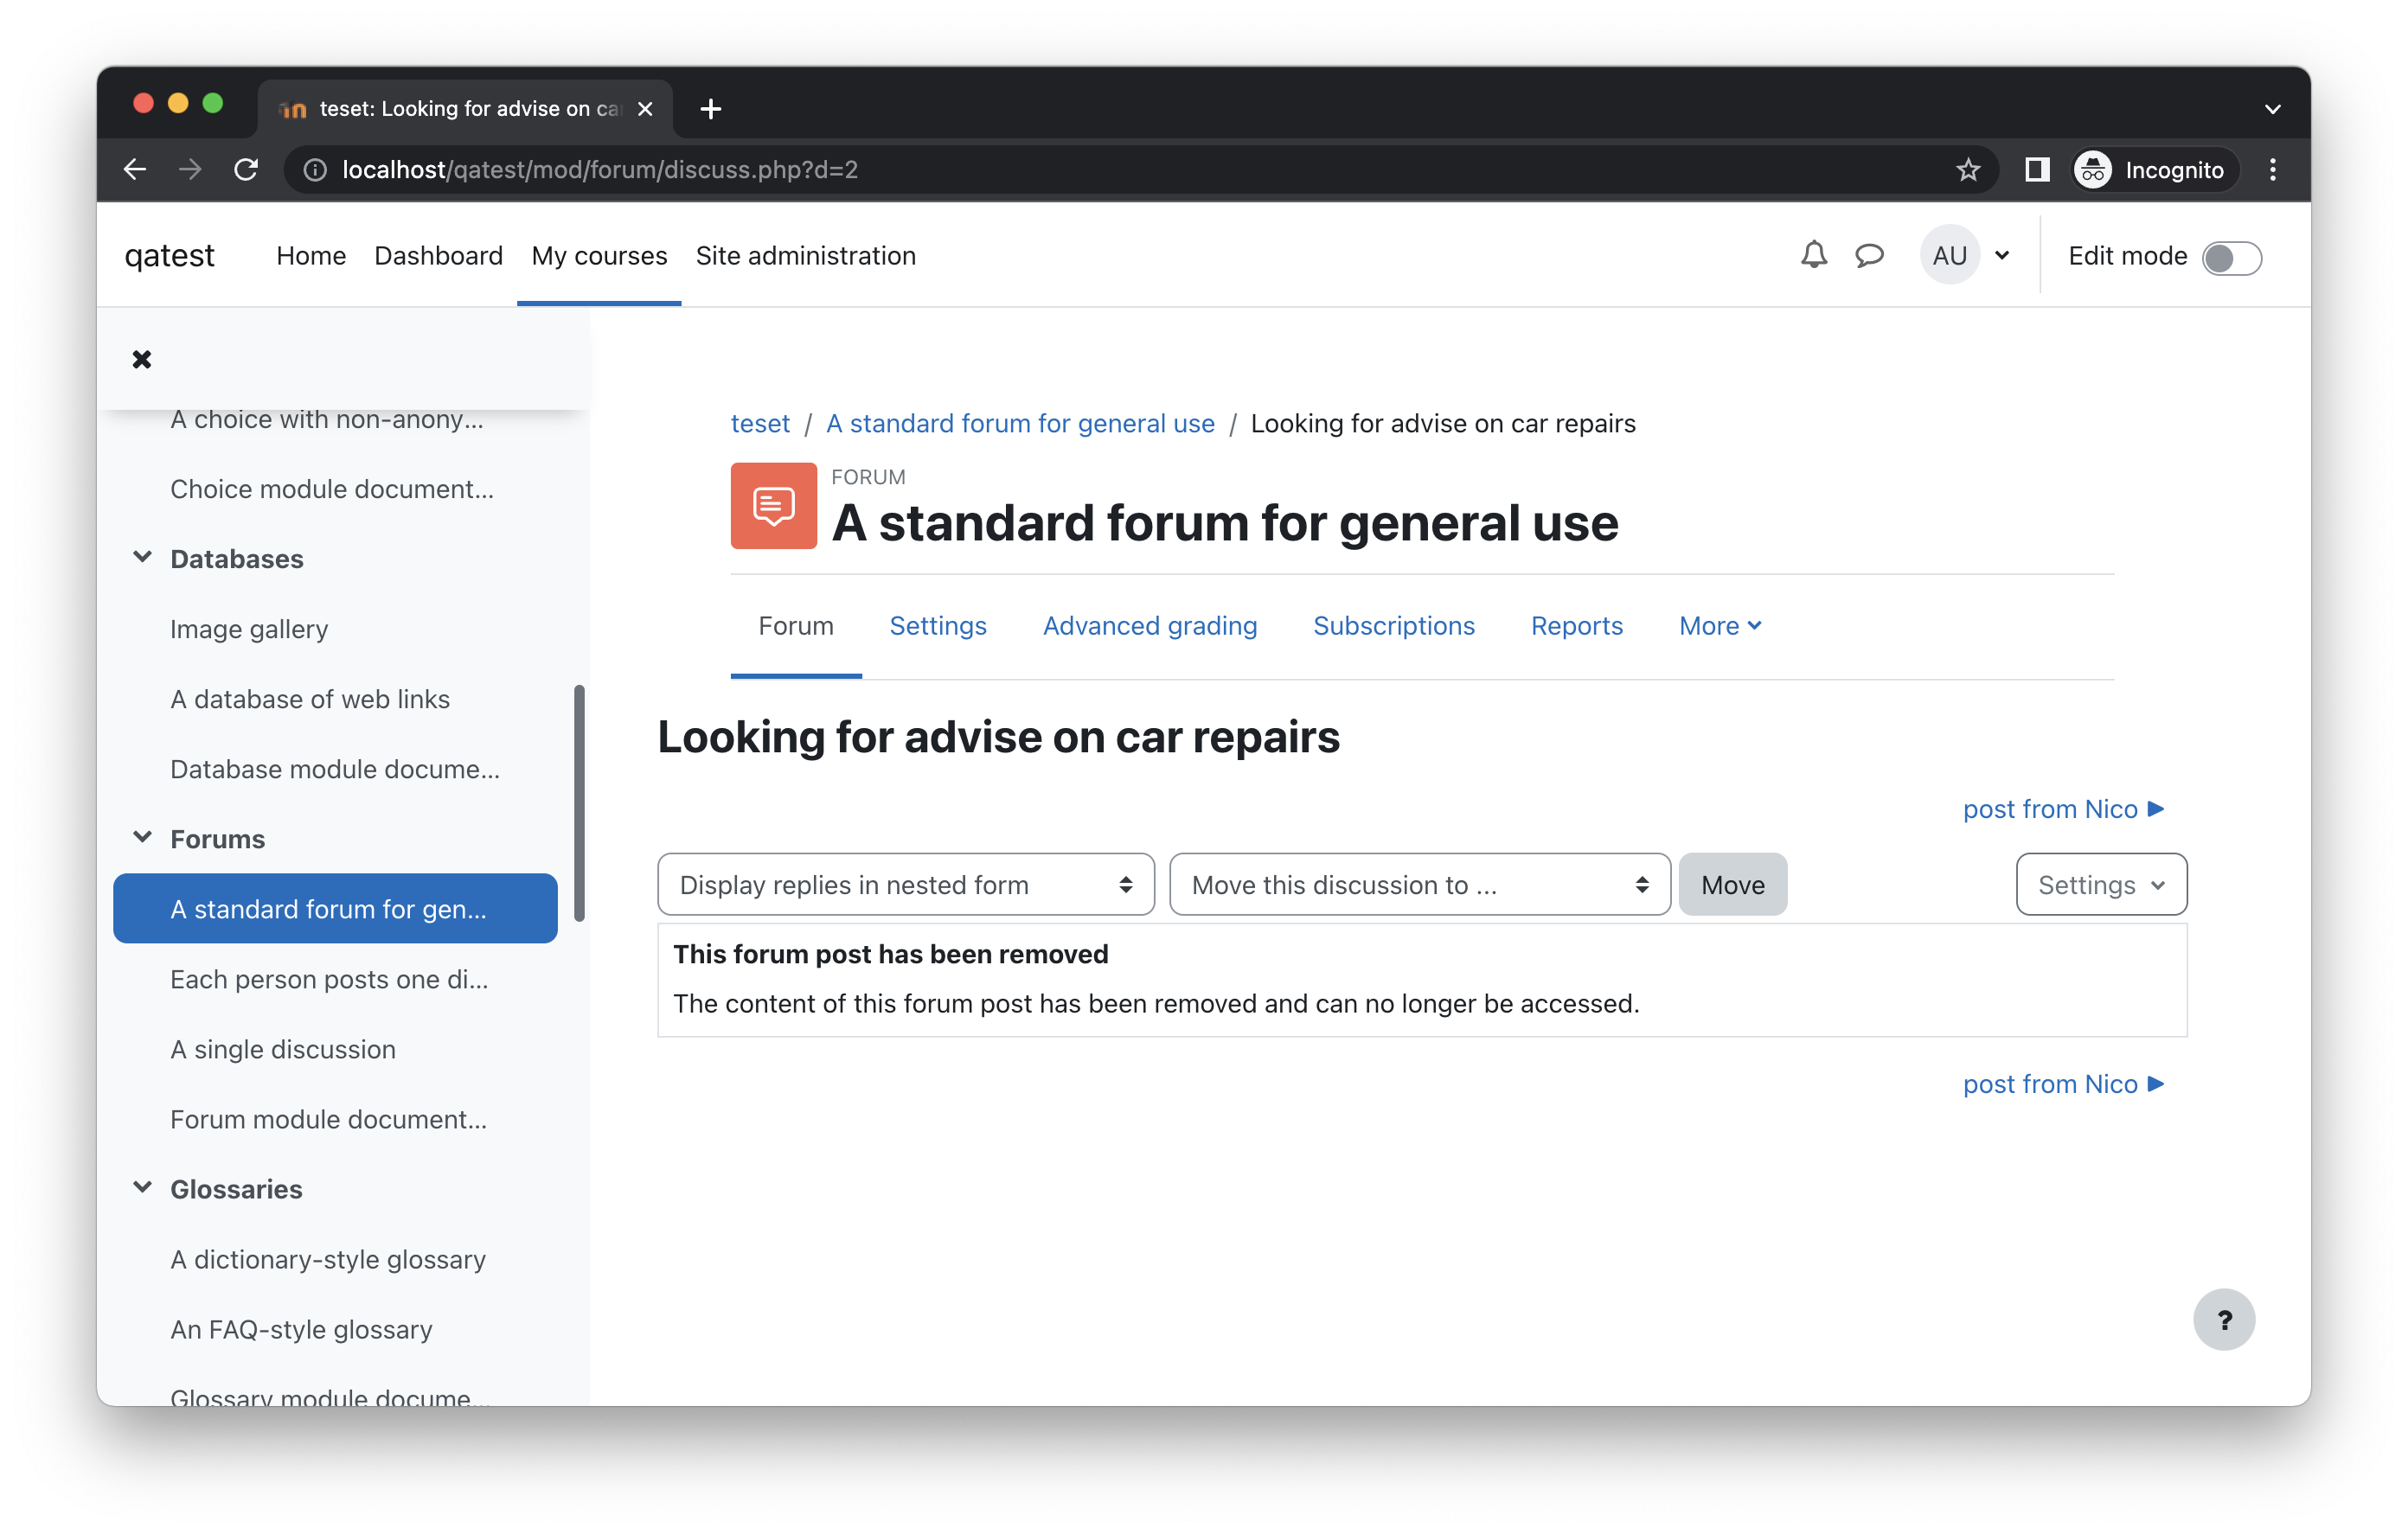Open the AU user menu

click(1966, 255)
